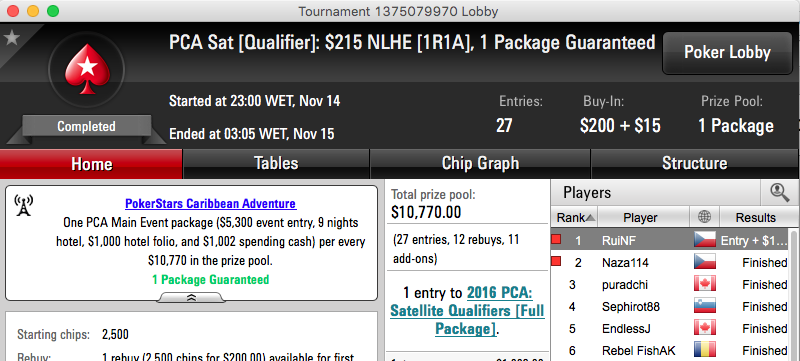This screenshot has height=361, width=800.
Task: Click the red marker beside Naza114
Action: [x=556, y=262]
